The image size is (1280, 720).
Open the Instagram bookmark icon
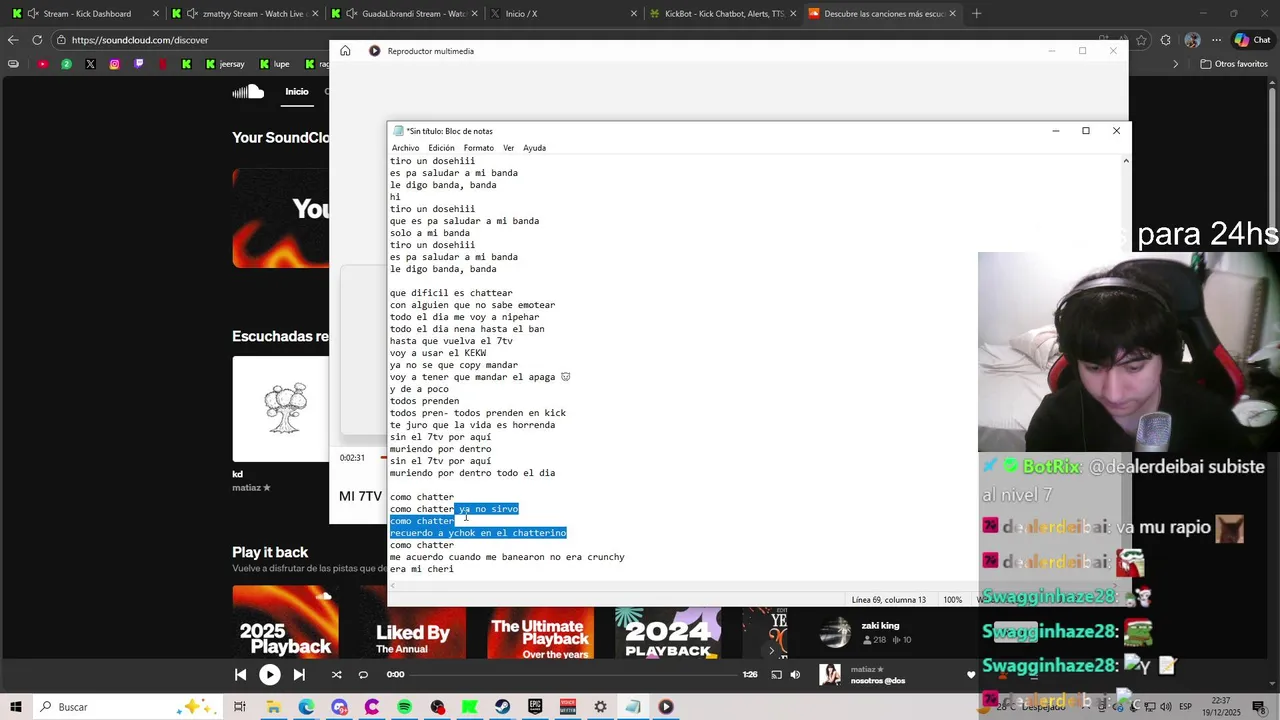coord(114,64)
